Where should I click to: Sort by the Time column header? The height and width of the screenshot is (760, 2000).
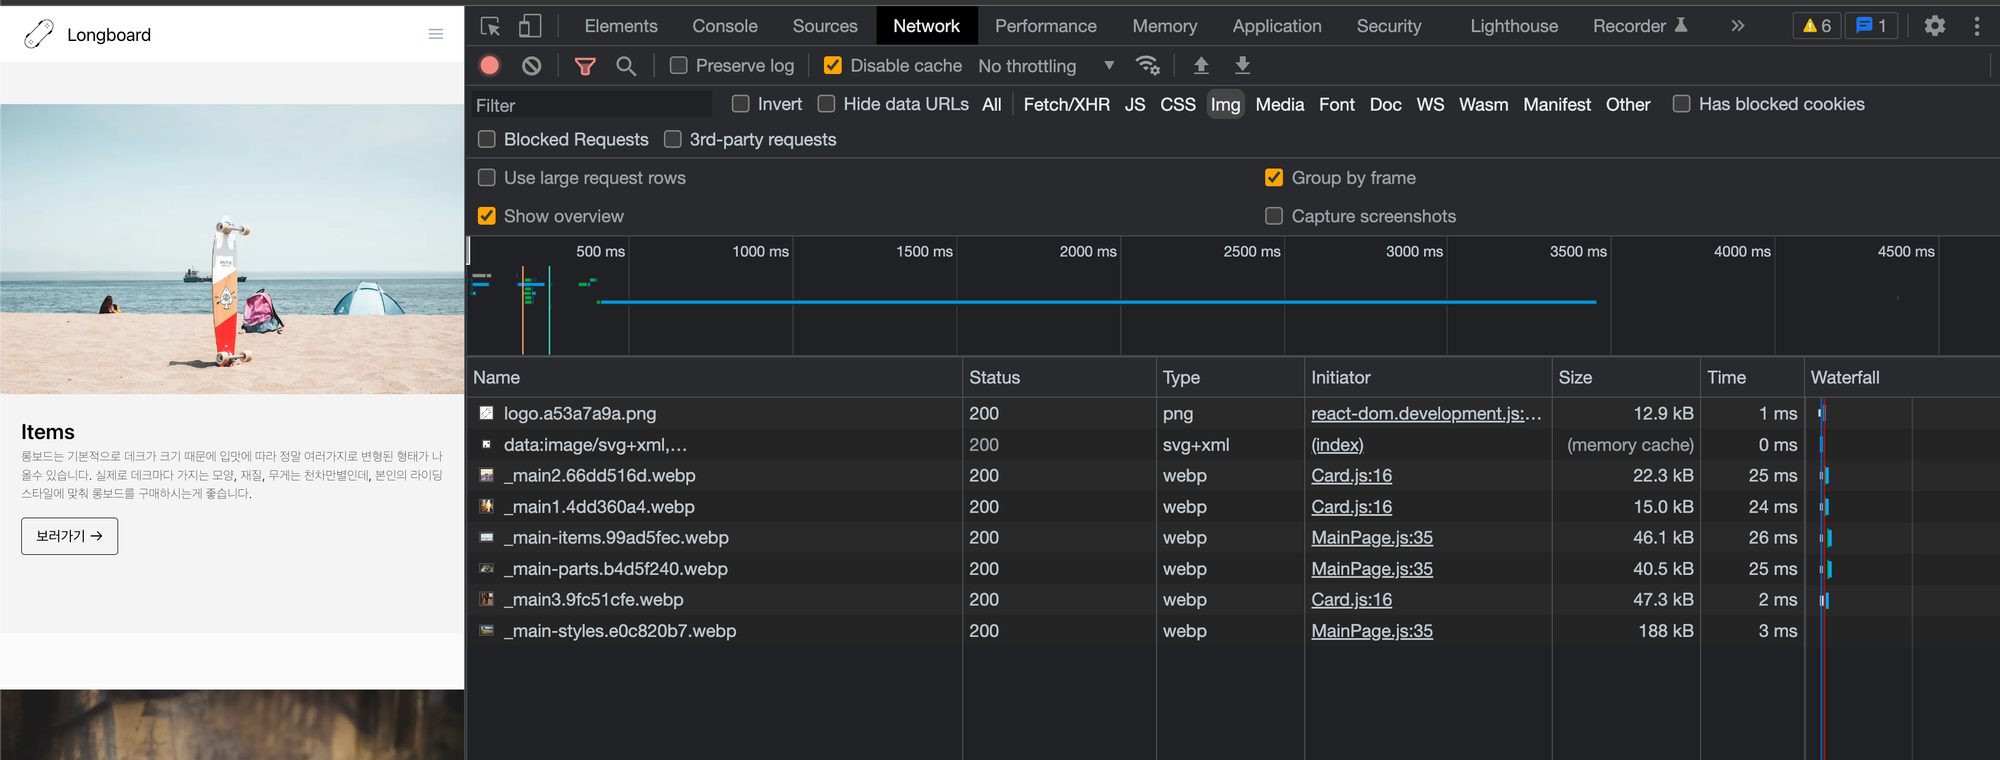click(1752, 377)
